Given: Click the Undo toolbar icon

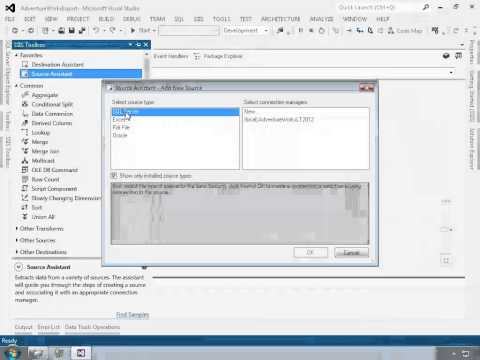Looking at the screenshot, I should (96, 30).
